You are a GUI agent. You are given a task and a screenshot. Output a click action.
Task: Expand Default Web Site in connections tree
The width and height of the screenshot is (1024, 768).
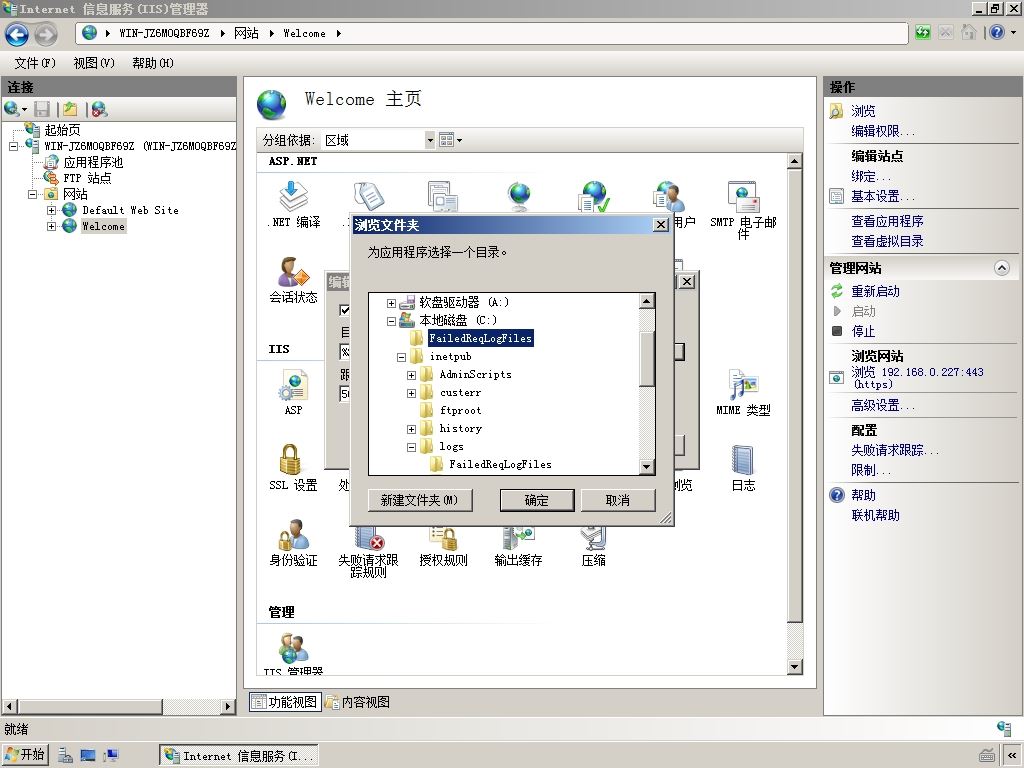[x=51, y=210]
